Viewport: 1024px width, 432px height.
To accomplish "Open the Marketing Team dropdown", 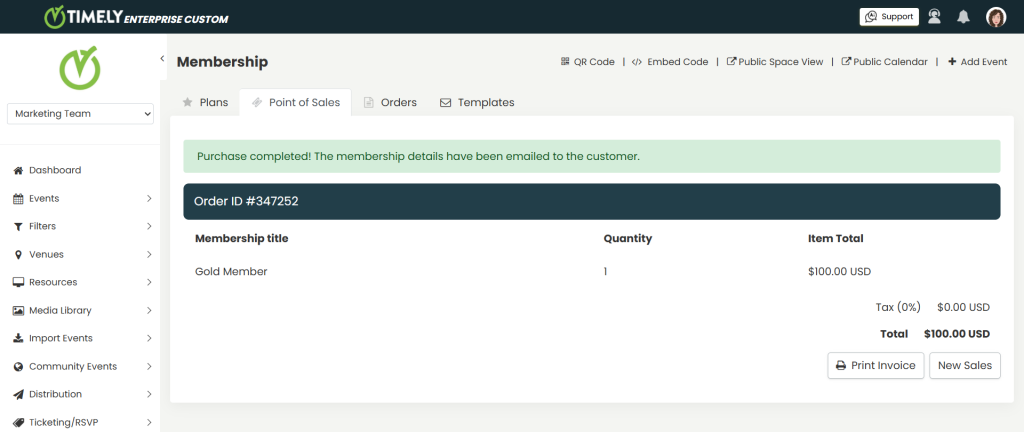I will click(x=80, y=114).
